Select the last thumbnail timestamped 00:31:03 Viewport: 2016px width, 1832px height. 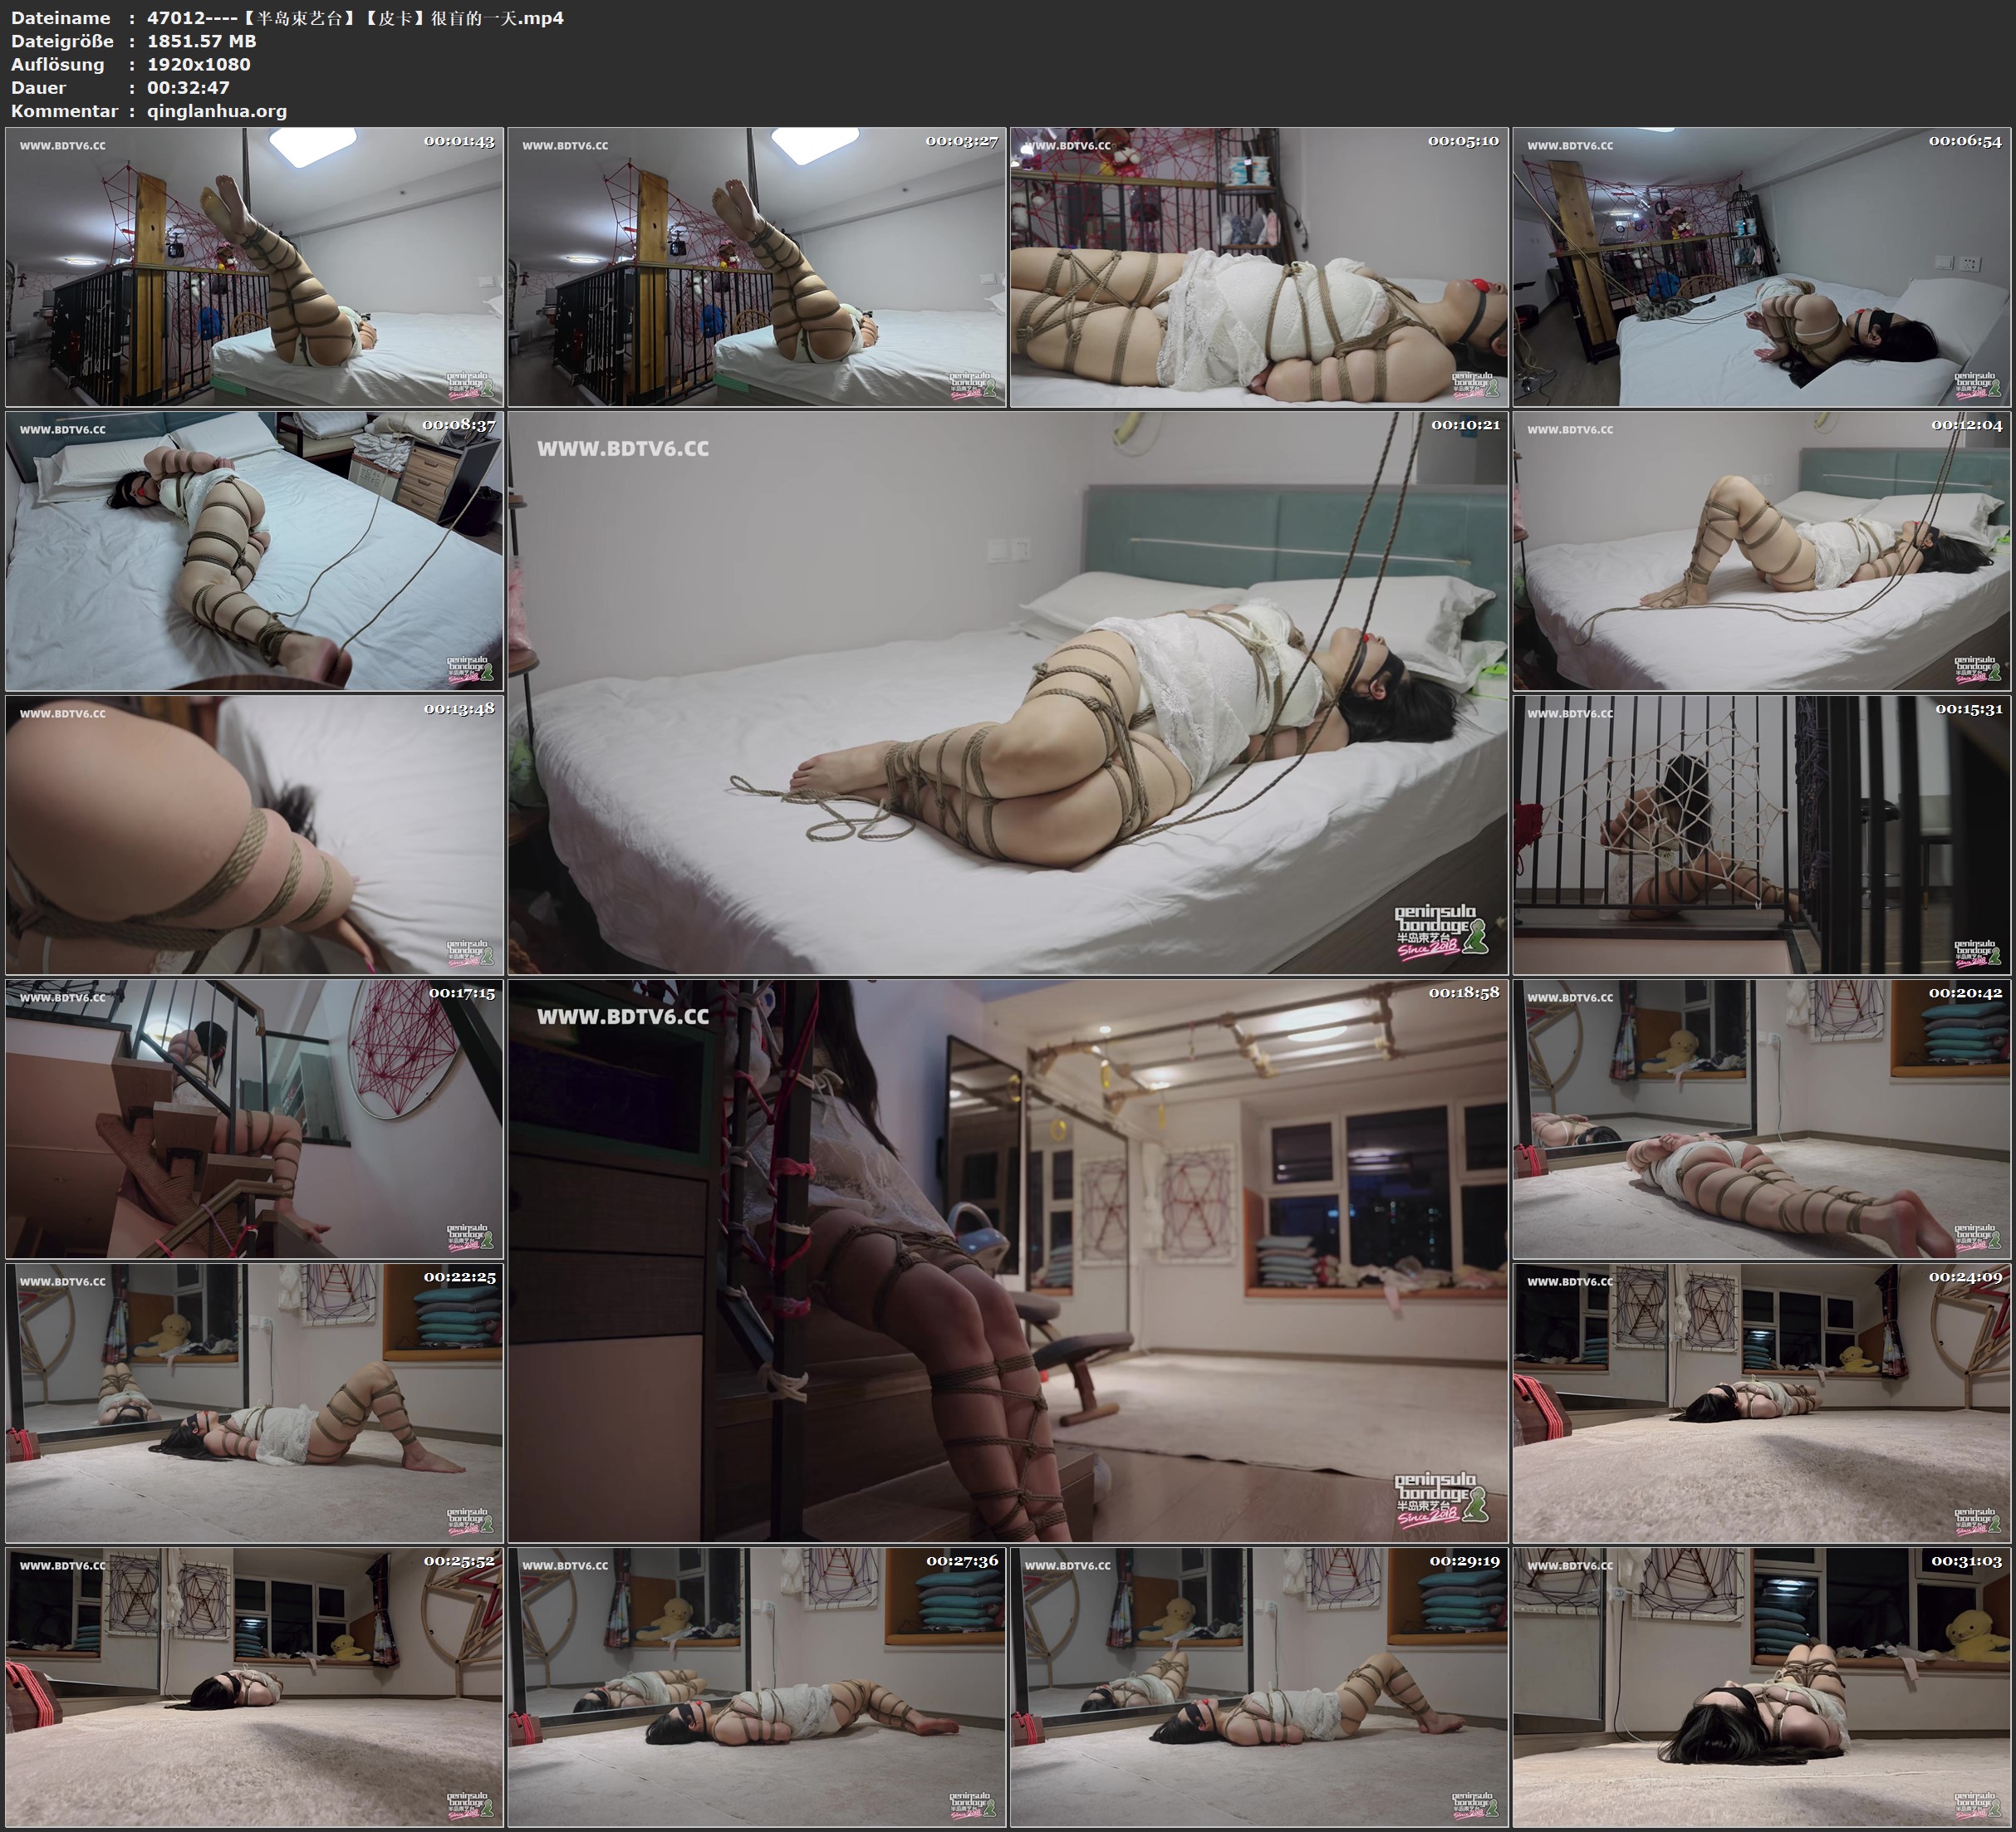coord(1761,1687)
